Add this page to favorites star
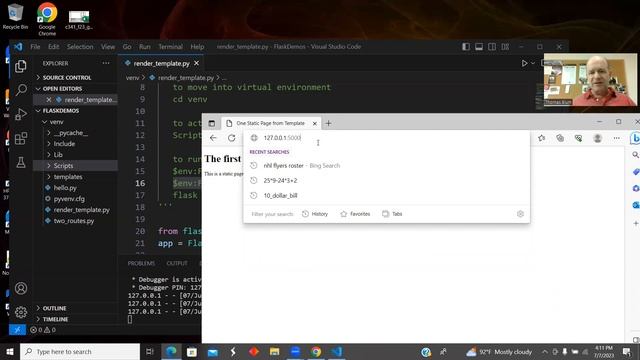Viewport: 640px width, 360px height. click(542, 138)
